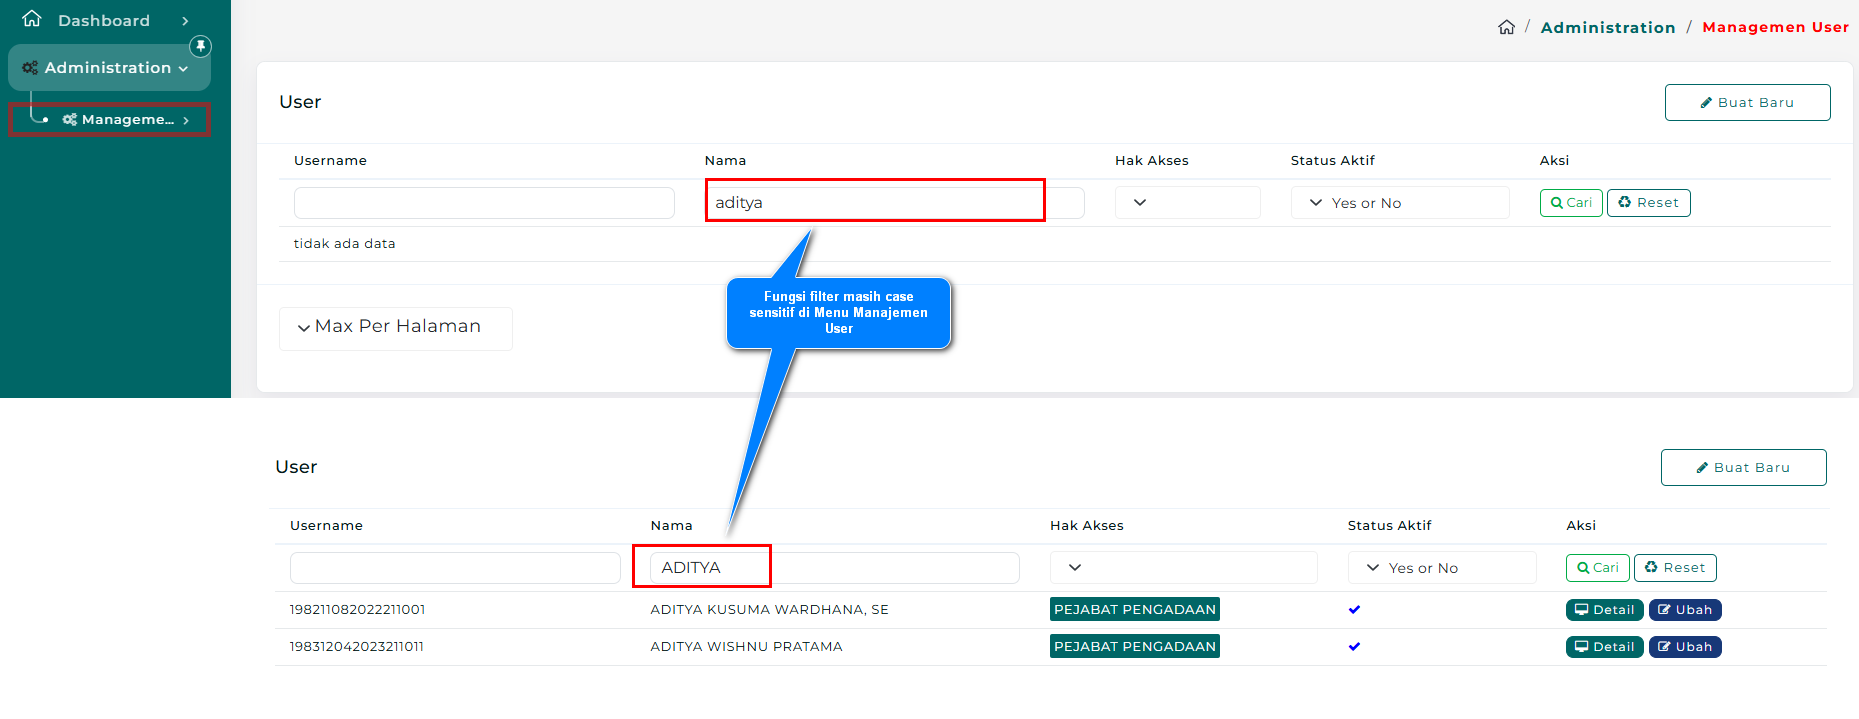This screenshot has height=719, width=1859.
Task: Expand the Max Per Halaman dropdown
Action: pyautogui.click(x=395, y=328)
